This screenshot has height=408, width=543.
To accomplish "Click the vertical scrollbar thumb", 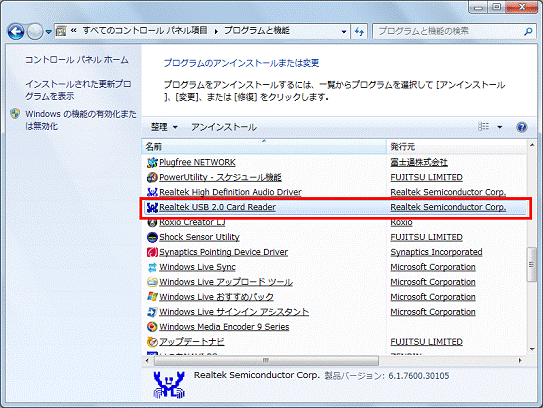I will pyautogui.click(x=532, y=265).
